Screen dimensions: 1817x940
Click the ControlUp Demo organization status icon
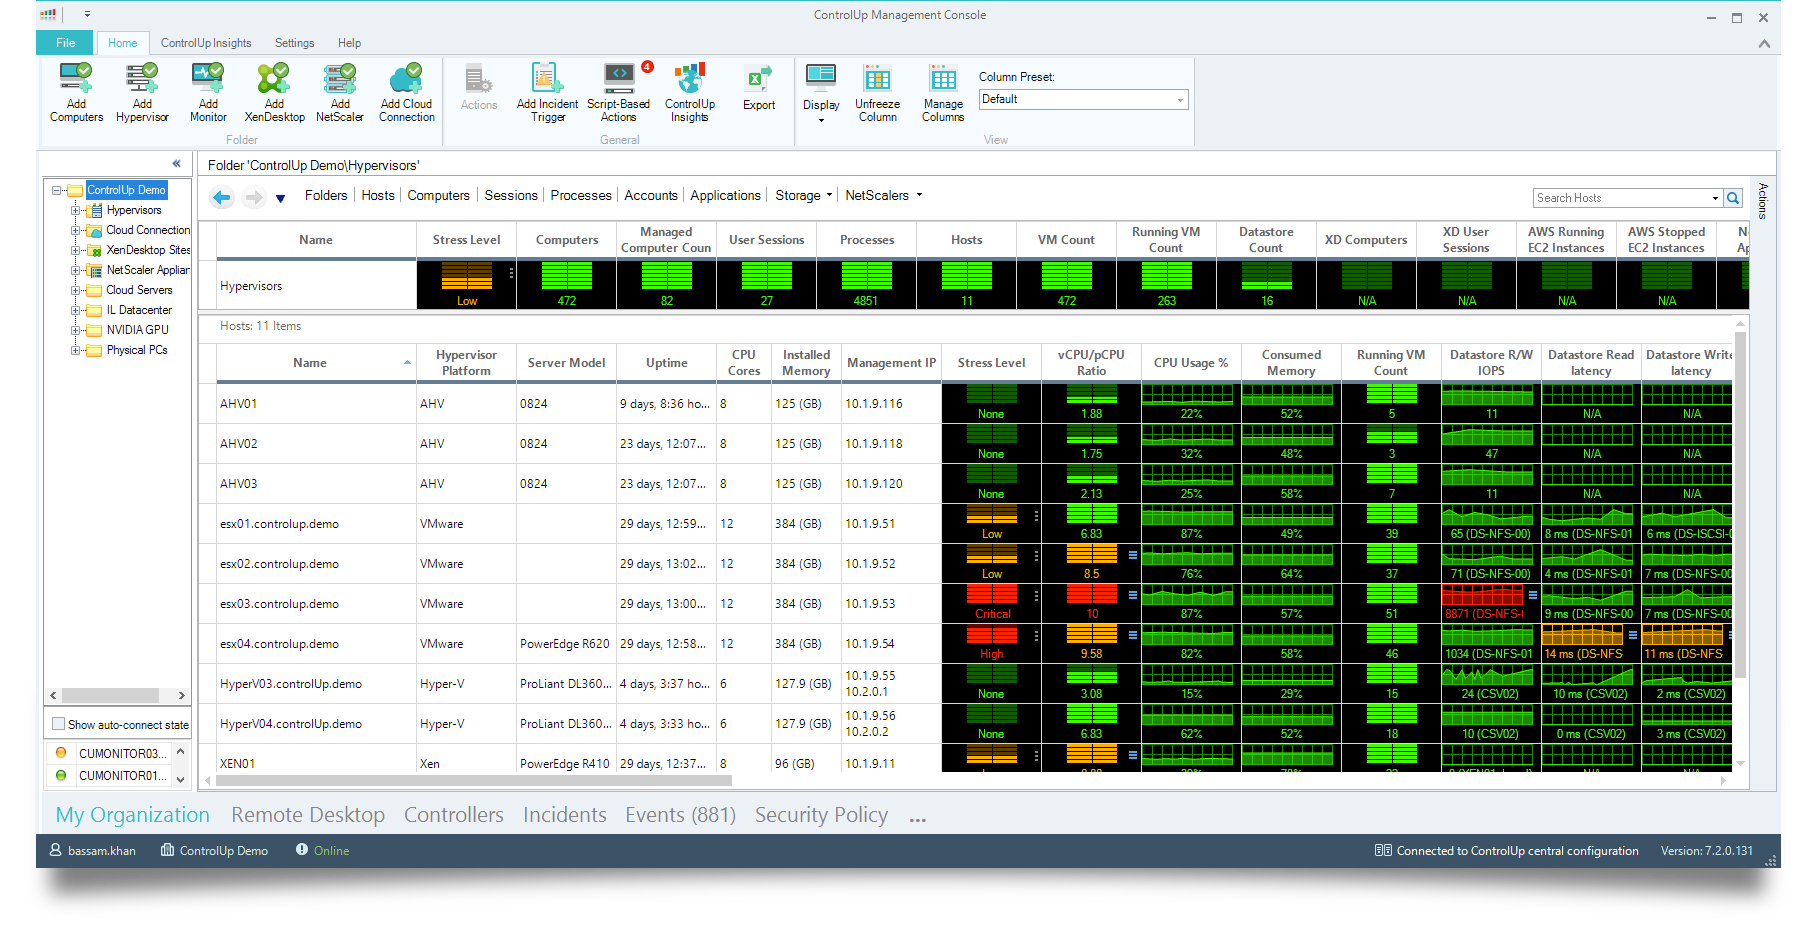tap(167, 850)
